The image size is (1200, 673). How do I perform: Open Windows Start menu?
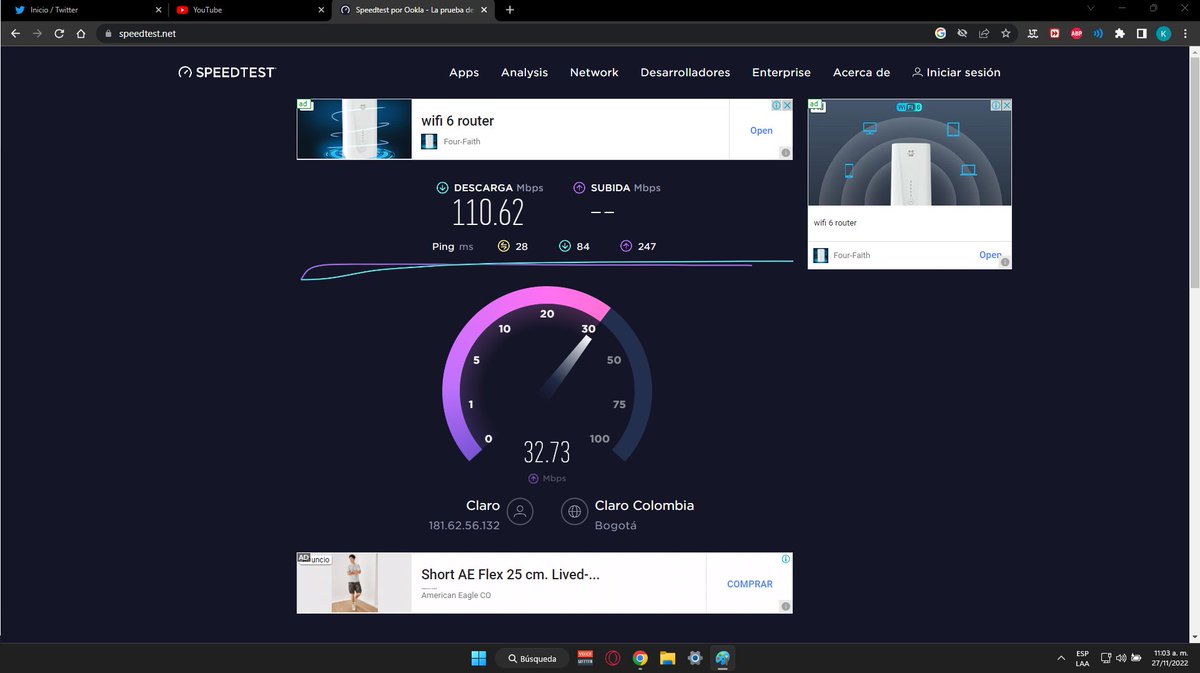pyautogui.click(x=478, y=658)
